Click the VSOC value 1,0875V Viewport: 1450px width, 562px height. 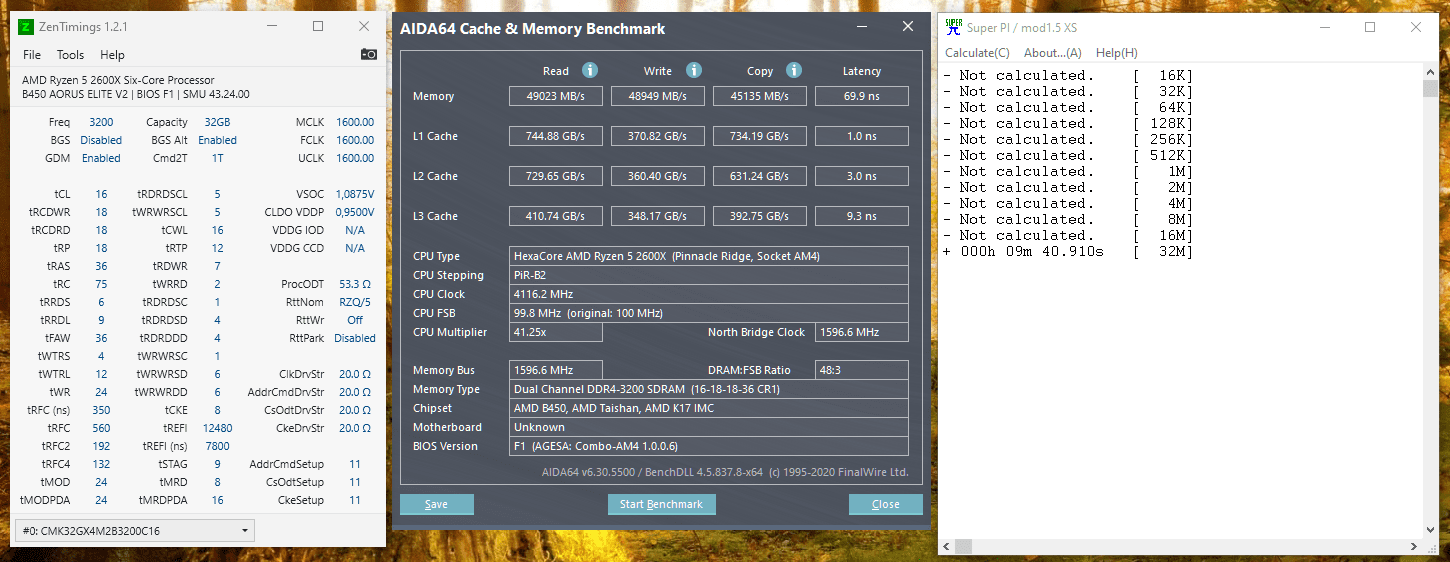point(355,194)
